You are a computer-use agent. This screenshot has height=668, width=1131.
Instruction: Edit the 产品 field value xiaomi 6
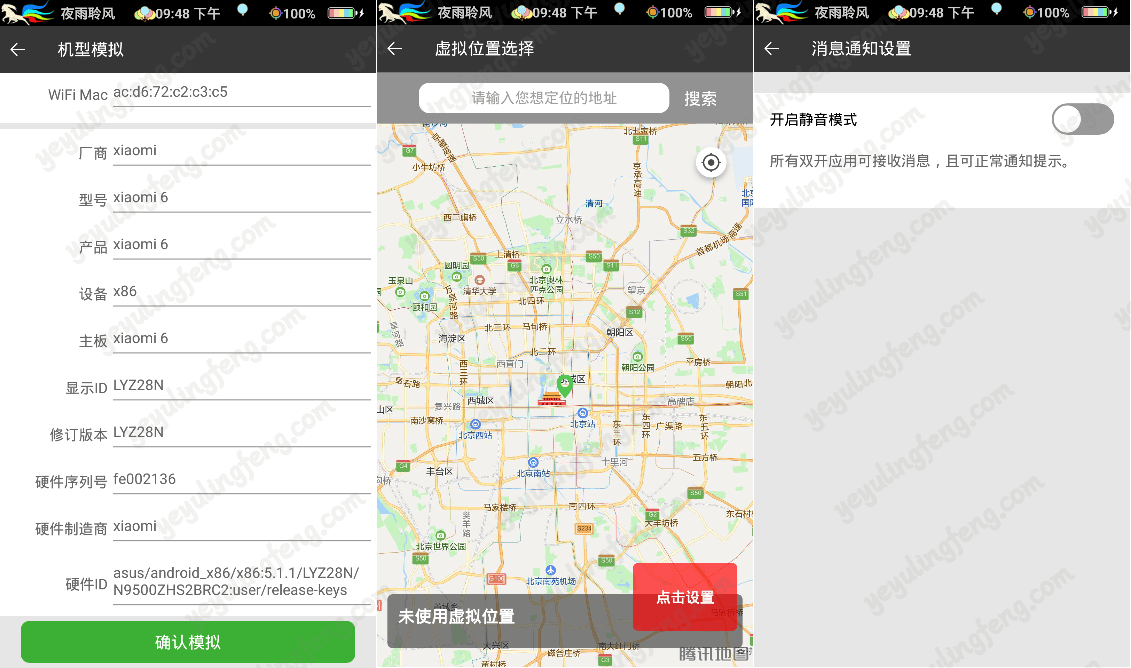(x=242, y=245)
